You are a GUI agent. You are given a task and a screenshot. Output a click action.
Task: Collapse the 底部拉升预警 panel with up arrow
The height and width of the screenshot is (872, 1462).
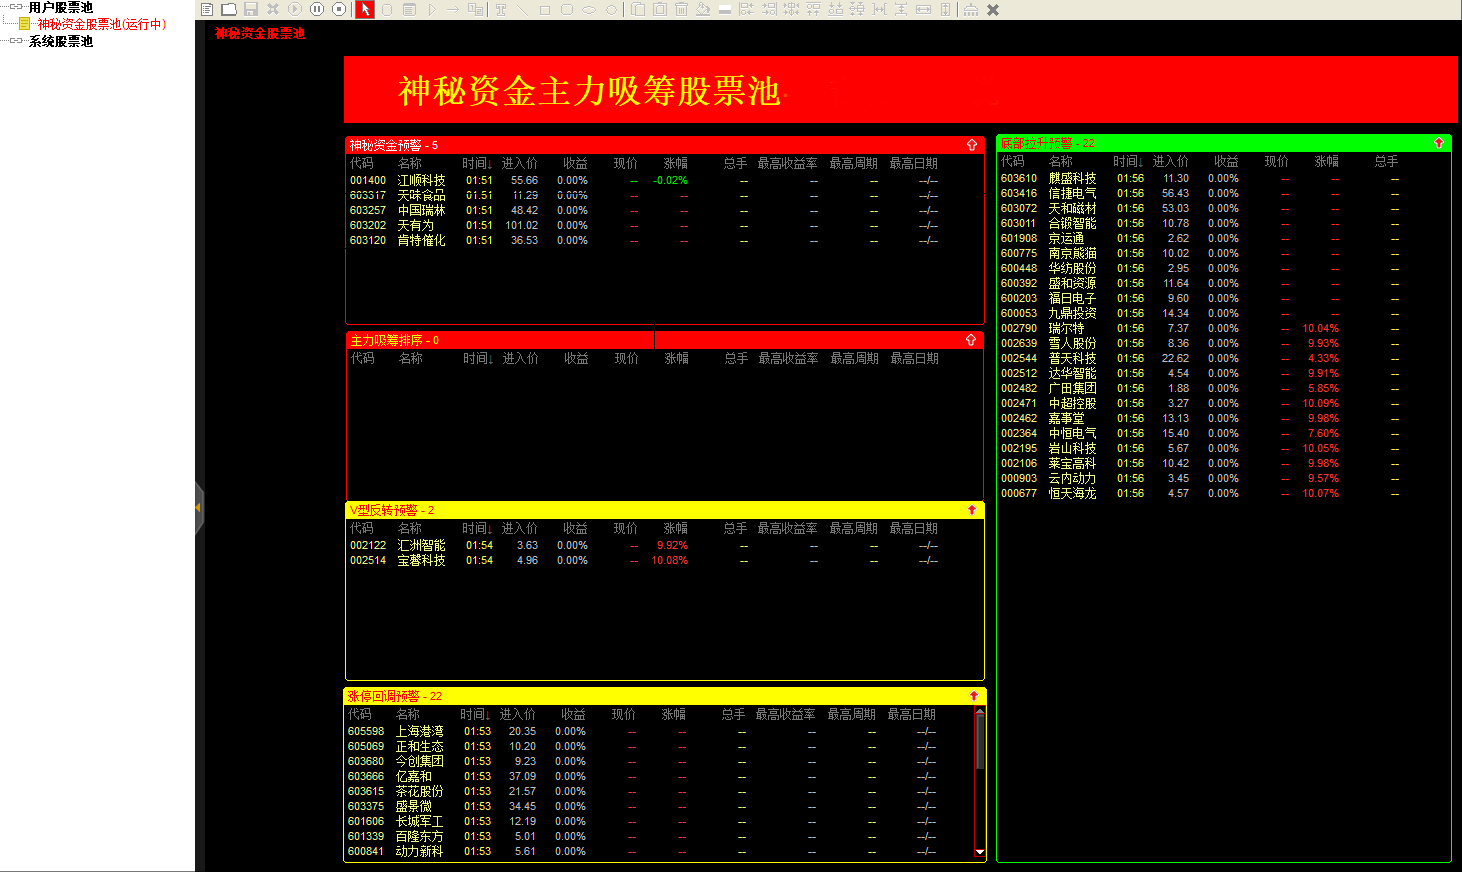(x=1438, y=143)
